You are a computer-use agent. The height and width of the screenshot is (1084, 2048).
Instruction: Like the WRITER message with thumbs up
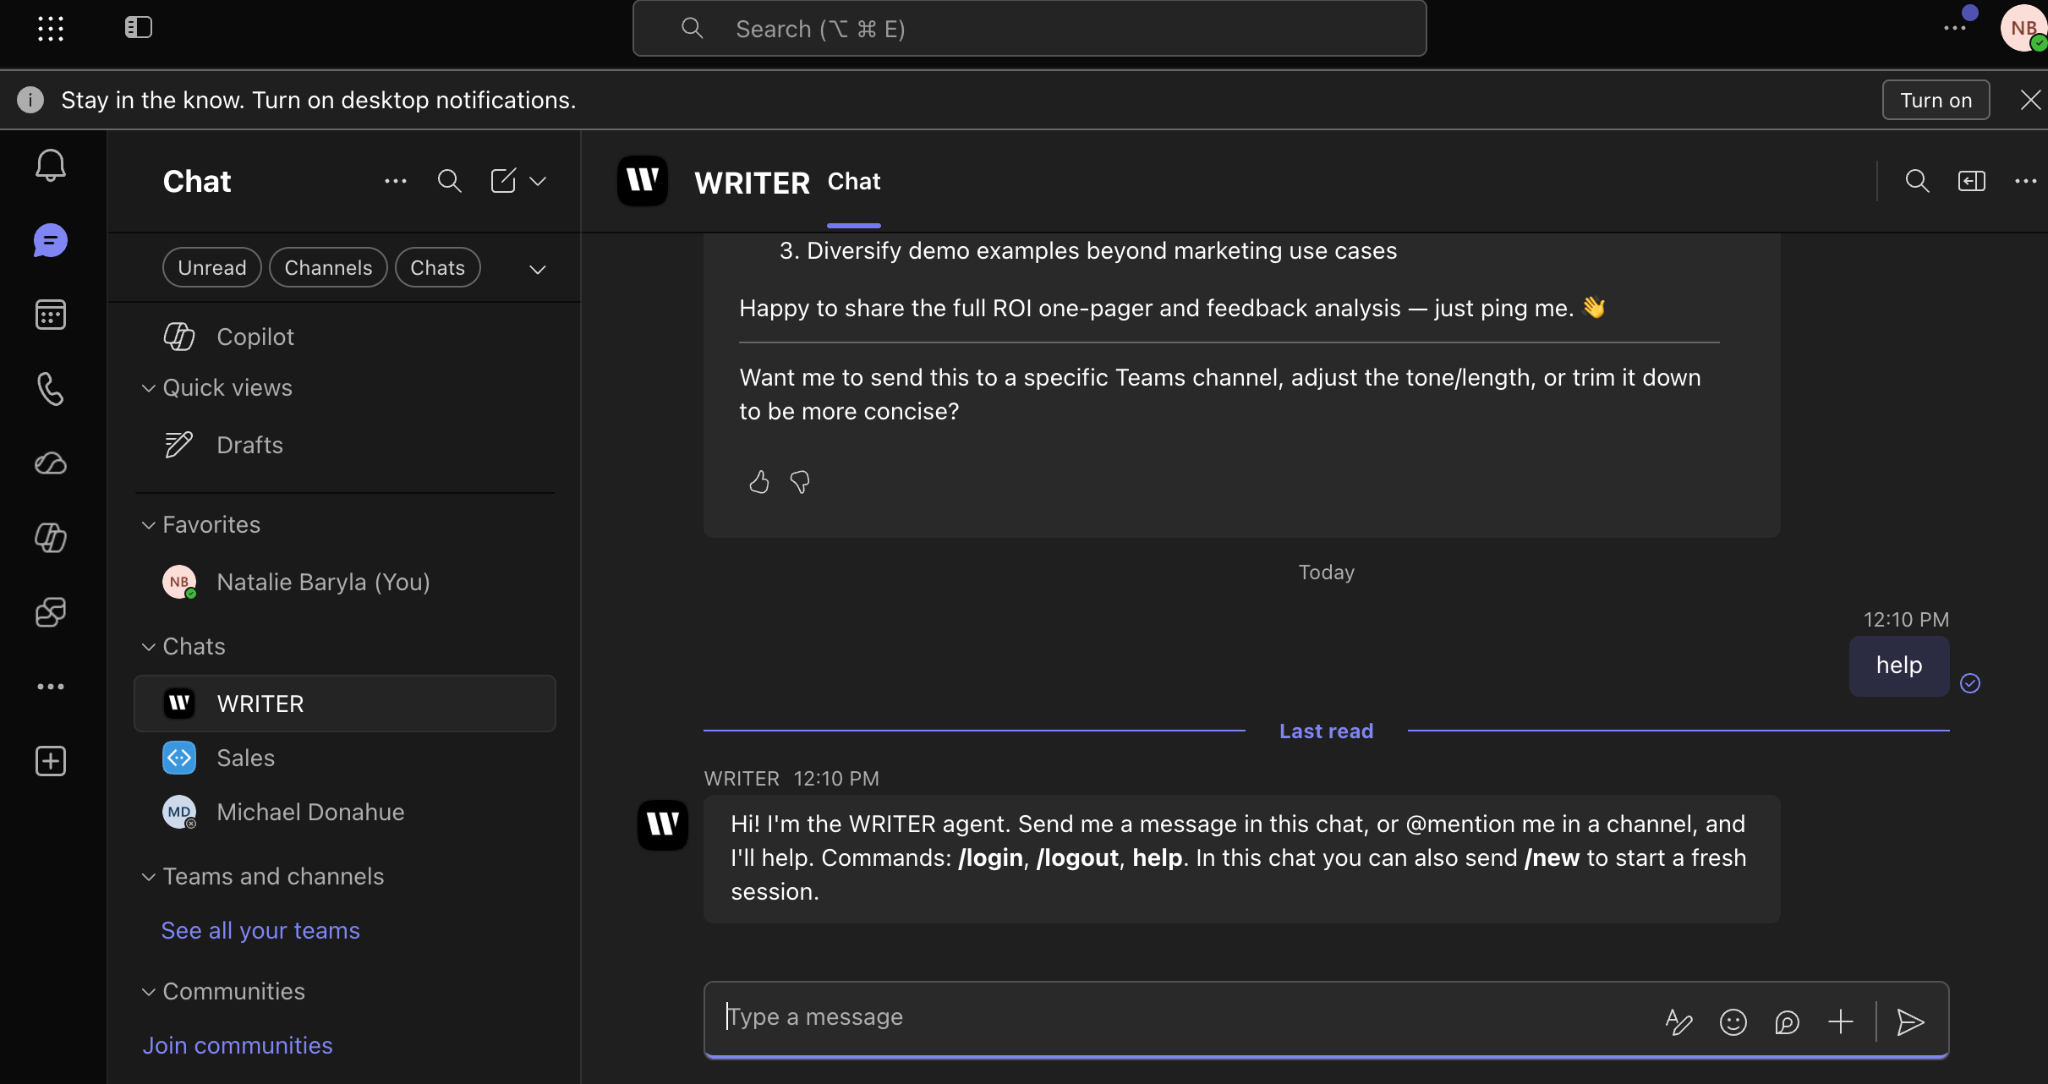[x=759, y=483]
